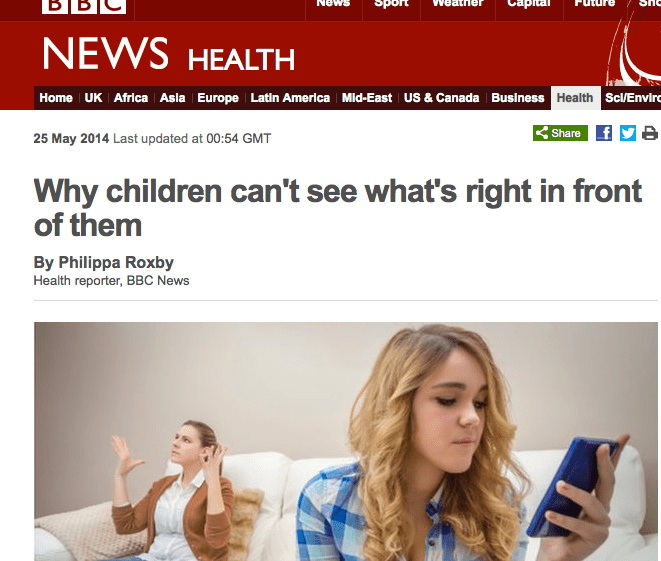Click the BBC logo
The height and width of the screenshot is (561, 661).
tap(84, 6)
